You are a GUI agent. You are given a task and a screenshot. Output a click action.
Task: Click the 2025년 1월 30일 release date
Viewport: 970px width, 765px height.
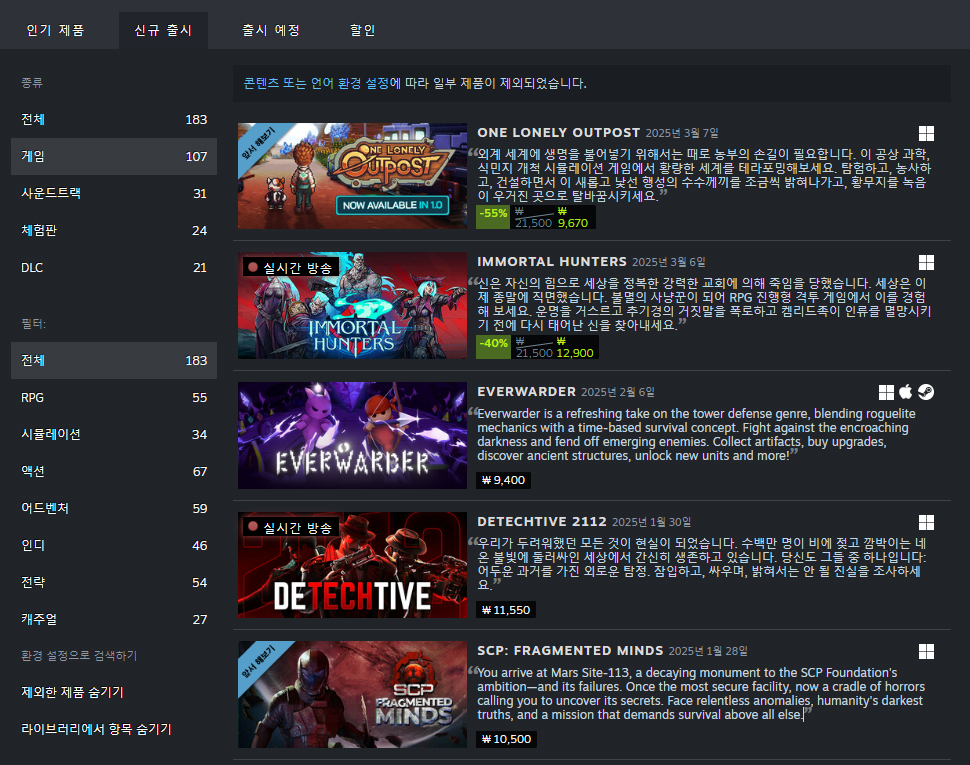coord(651,523)
